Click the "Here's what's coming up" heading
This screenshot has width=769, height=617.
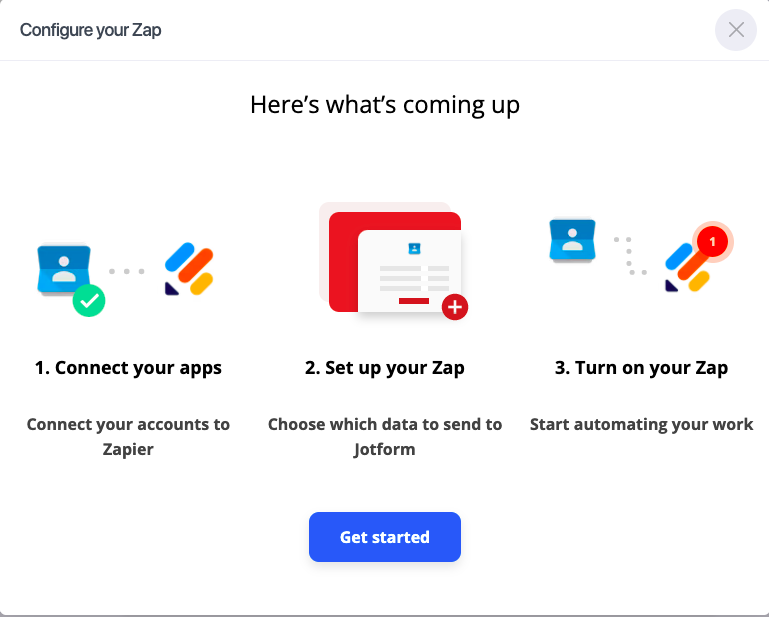(x=384, y=105)
